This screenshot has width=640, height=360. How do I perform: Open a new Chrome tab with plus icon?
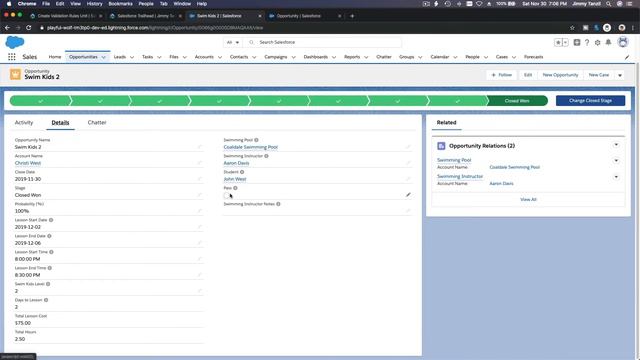coord(352,16)
